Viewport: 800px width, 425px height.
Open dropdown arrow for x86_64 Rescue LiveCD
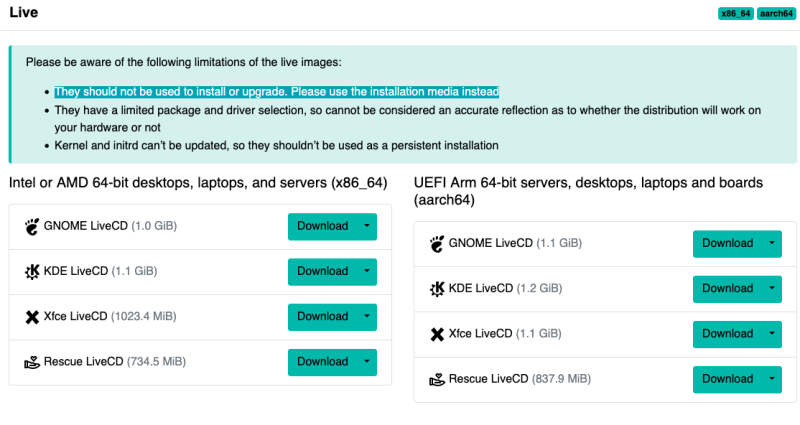[367, 362]
